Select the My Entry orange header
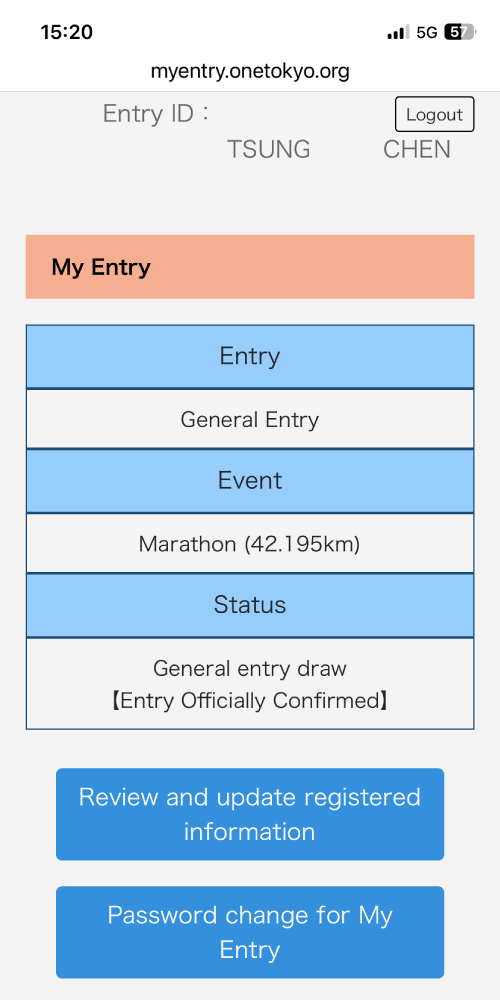 pos(250,267)
